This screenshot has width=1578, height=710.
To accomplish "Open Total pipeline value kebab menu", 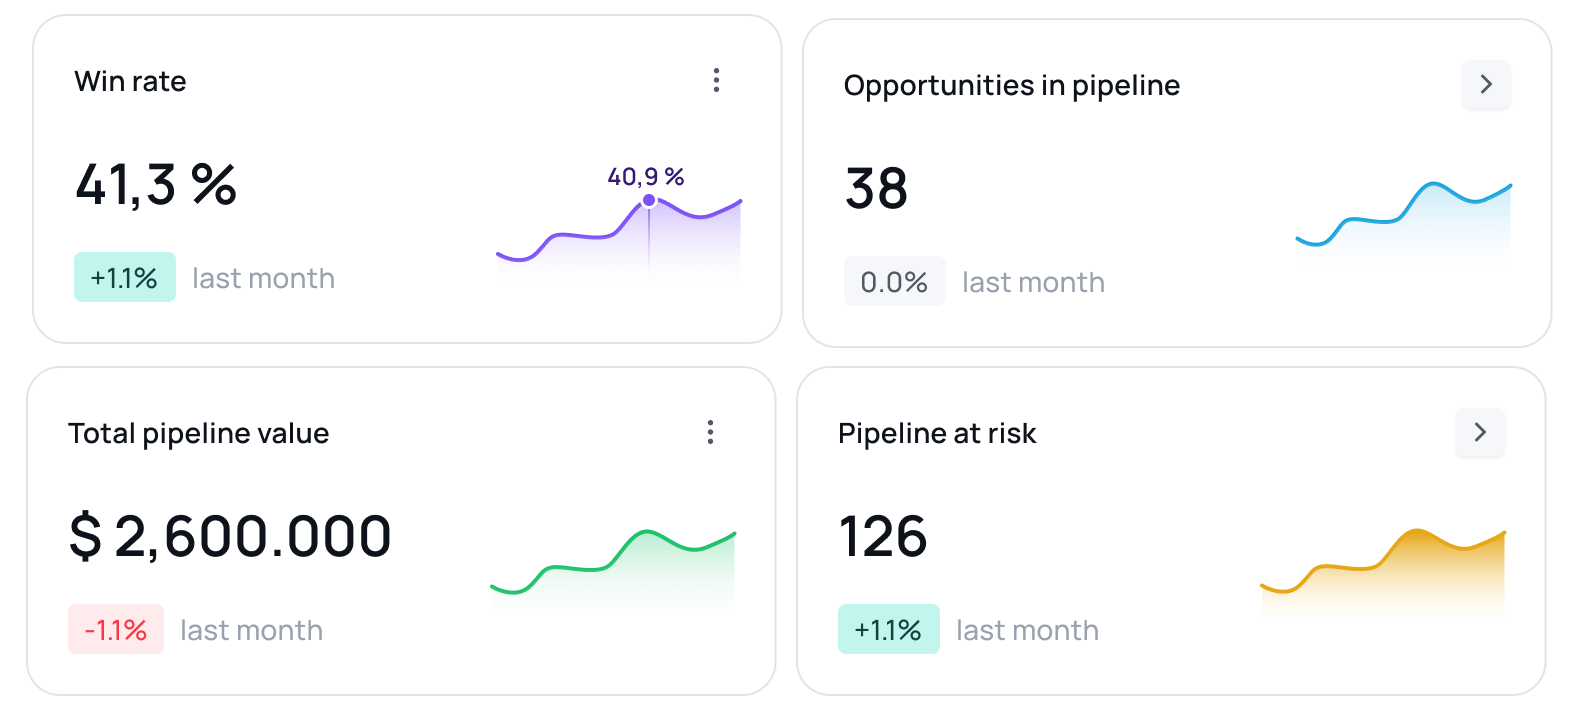I will tap(710, 433).
